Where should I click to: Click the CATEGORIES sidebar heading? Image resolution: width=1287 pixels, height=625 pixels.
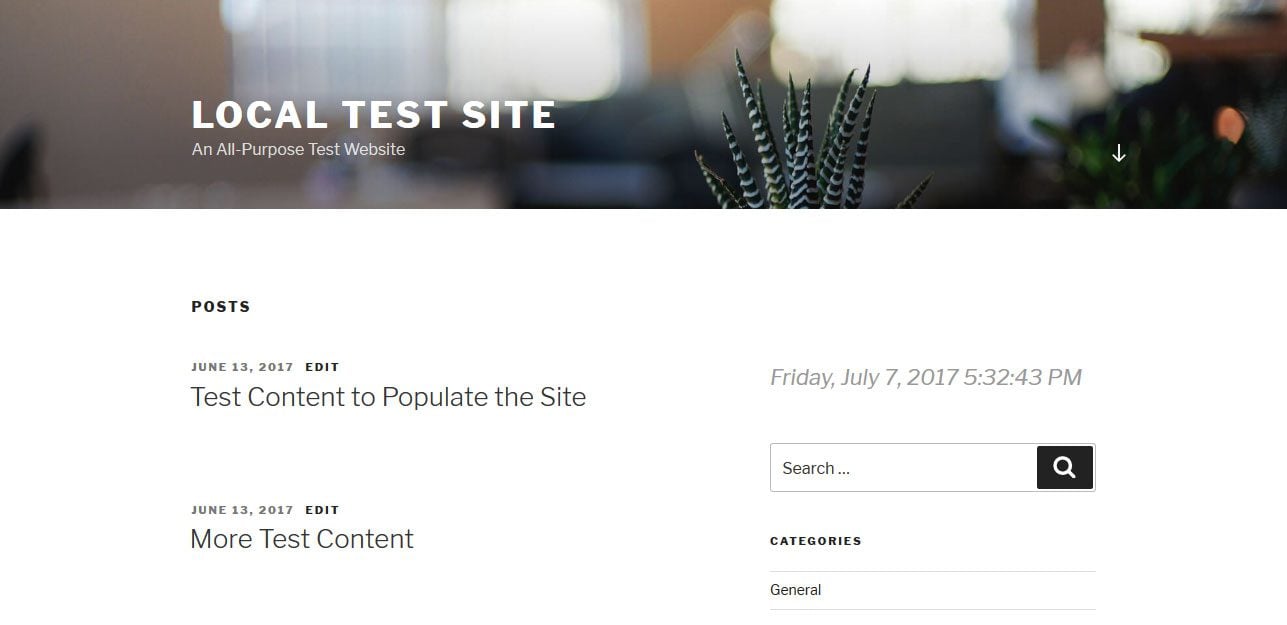(816, 541)
